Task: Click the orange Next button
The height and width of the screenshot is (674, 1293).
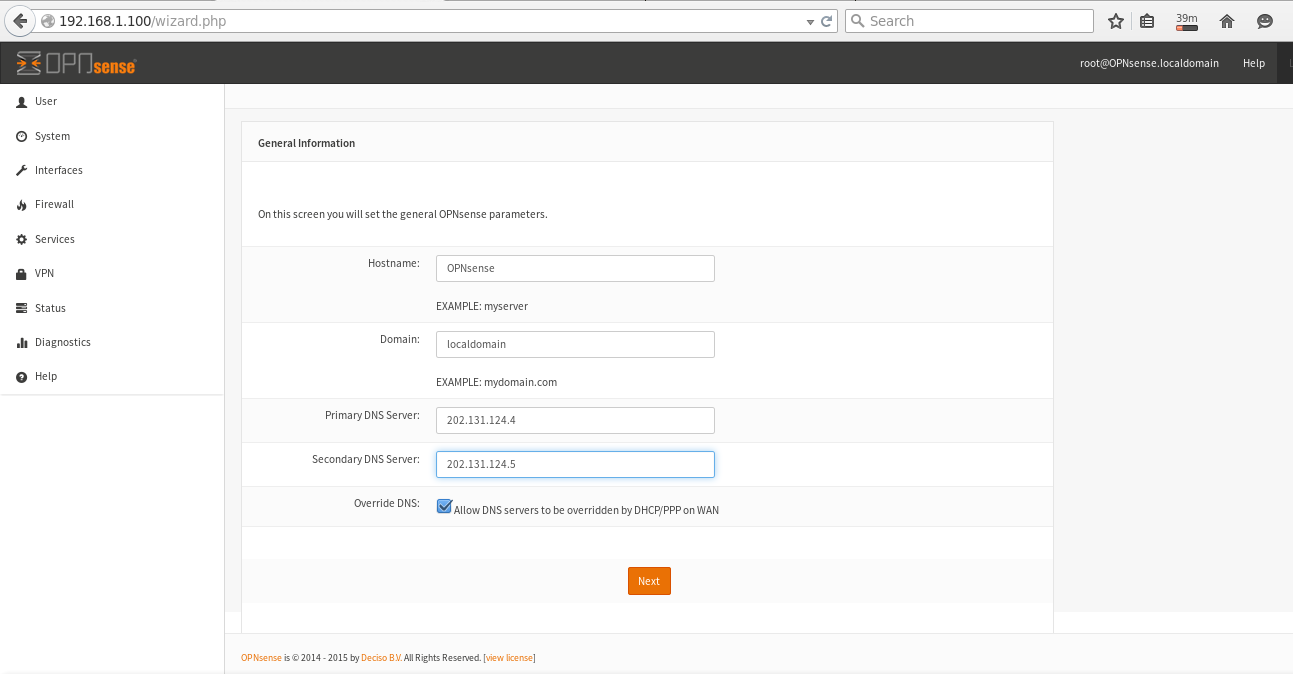Action: 649,581
